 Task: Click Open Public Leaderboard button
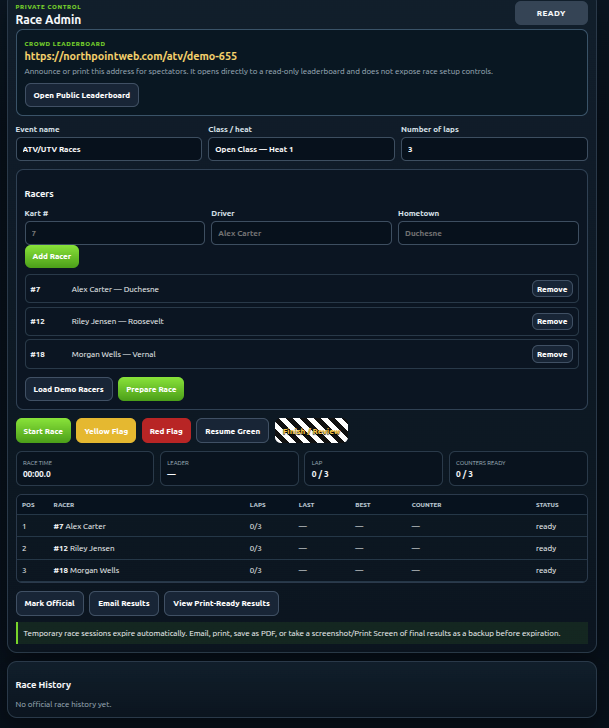point(82,95)
